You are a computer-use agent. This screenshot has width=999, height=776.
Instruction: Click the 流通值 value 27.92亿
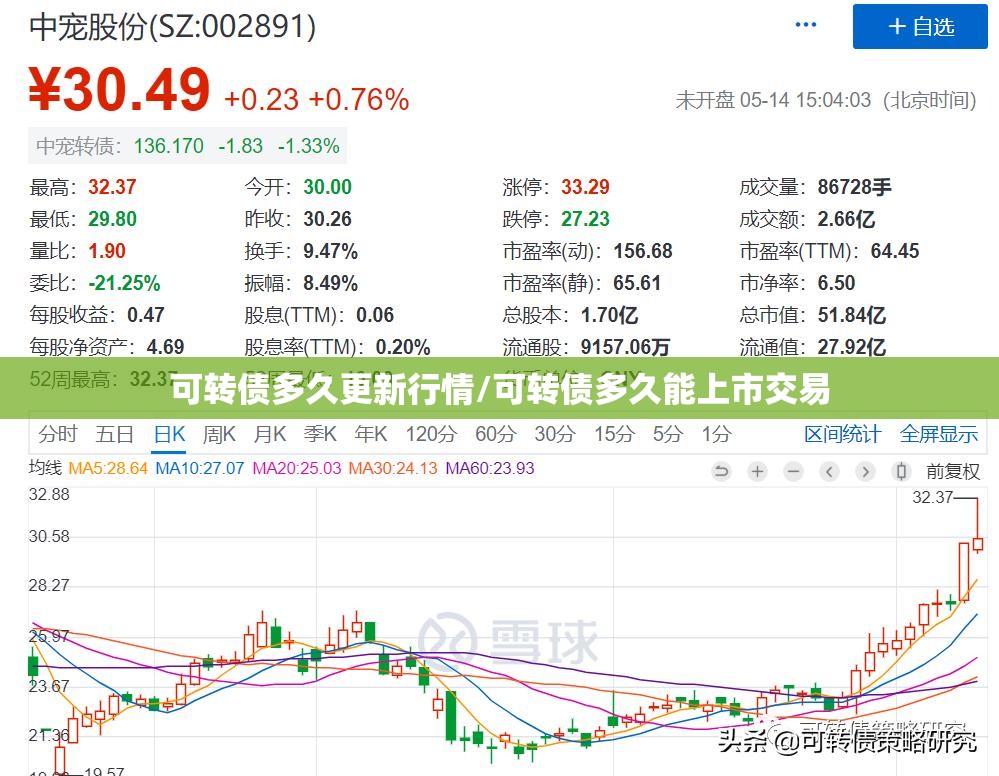(x=852, y=347)
